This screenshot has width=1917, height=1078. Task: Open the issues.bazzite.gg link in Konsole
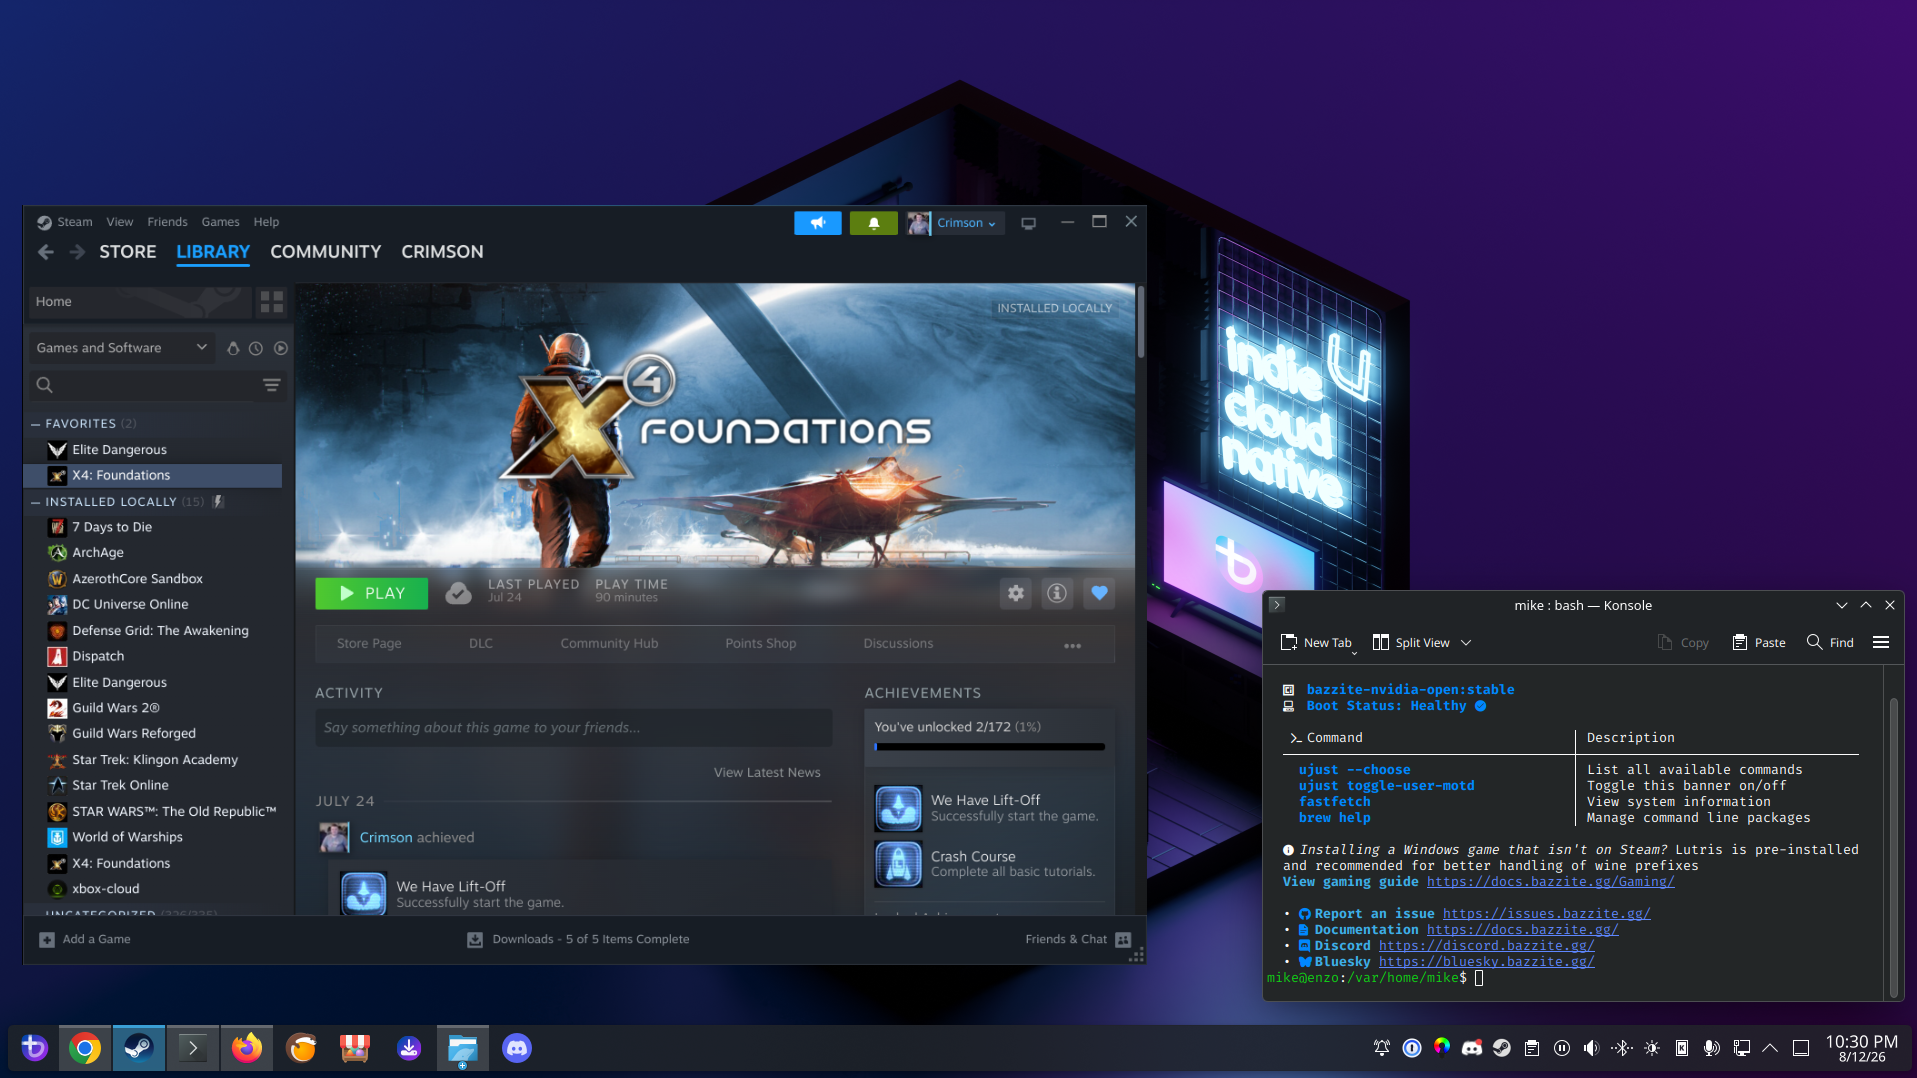(x=1546, y=914)
